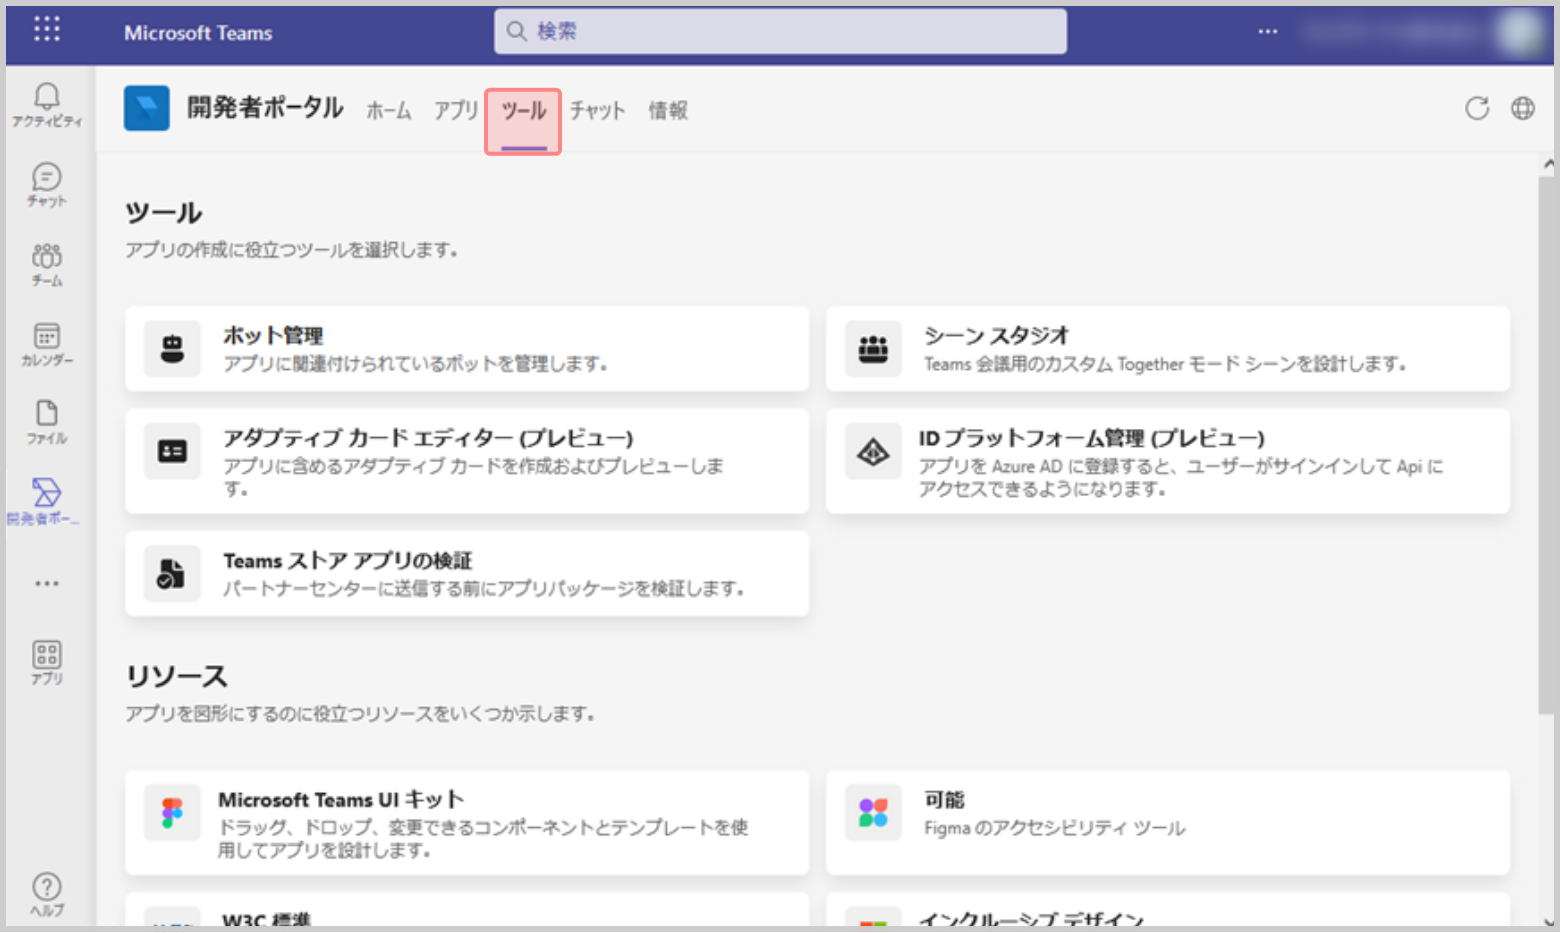Click text アプリの作成に役立つツールを選択します。
The image size is (1560, 933).
pyautogui.click(x=291, y=250)
